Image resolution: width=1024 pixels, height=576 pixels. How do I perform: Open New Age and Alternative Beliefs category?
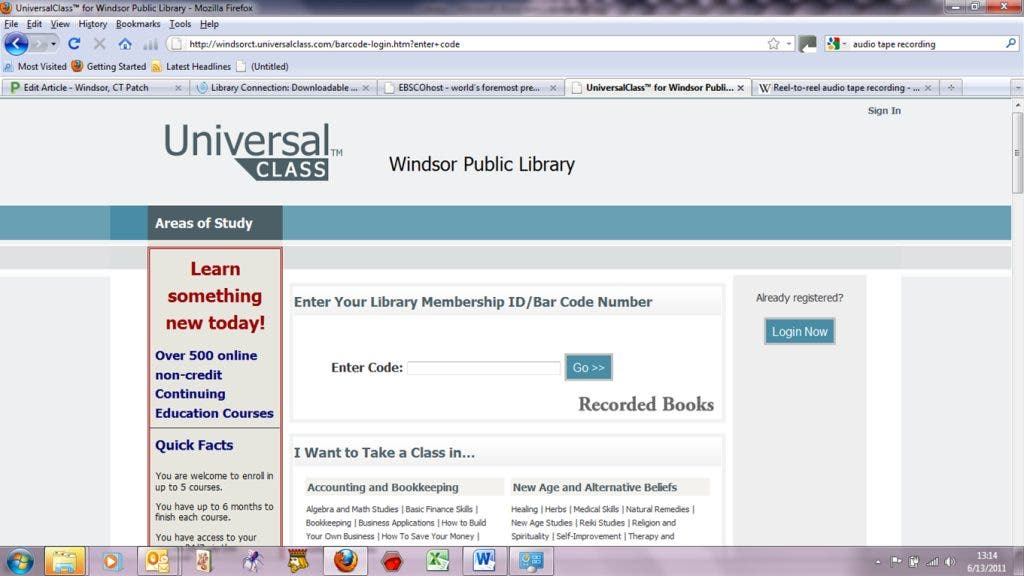click(x=594, y=487)
